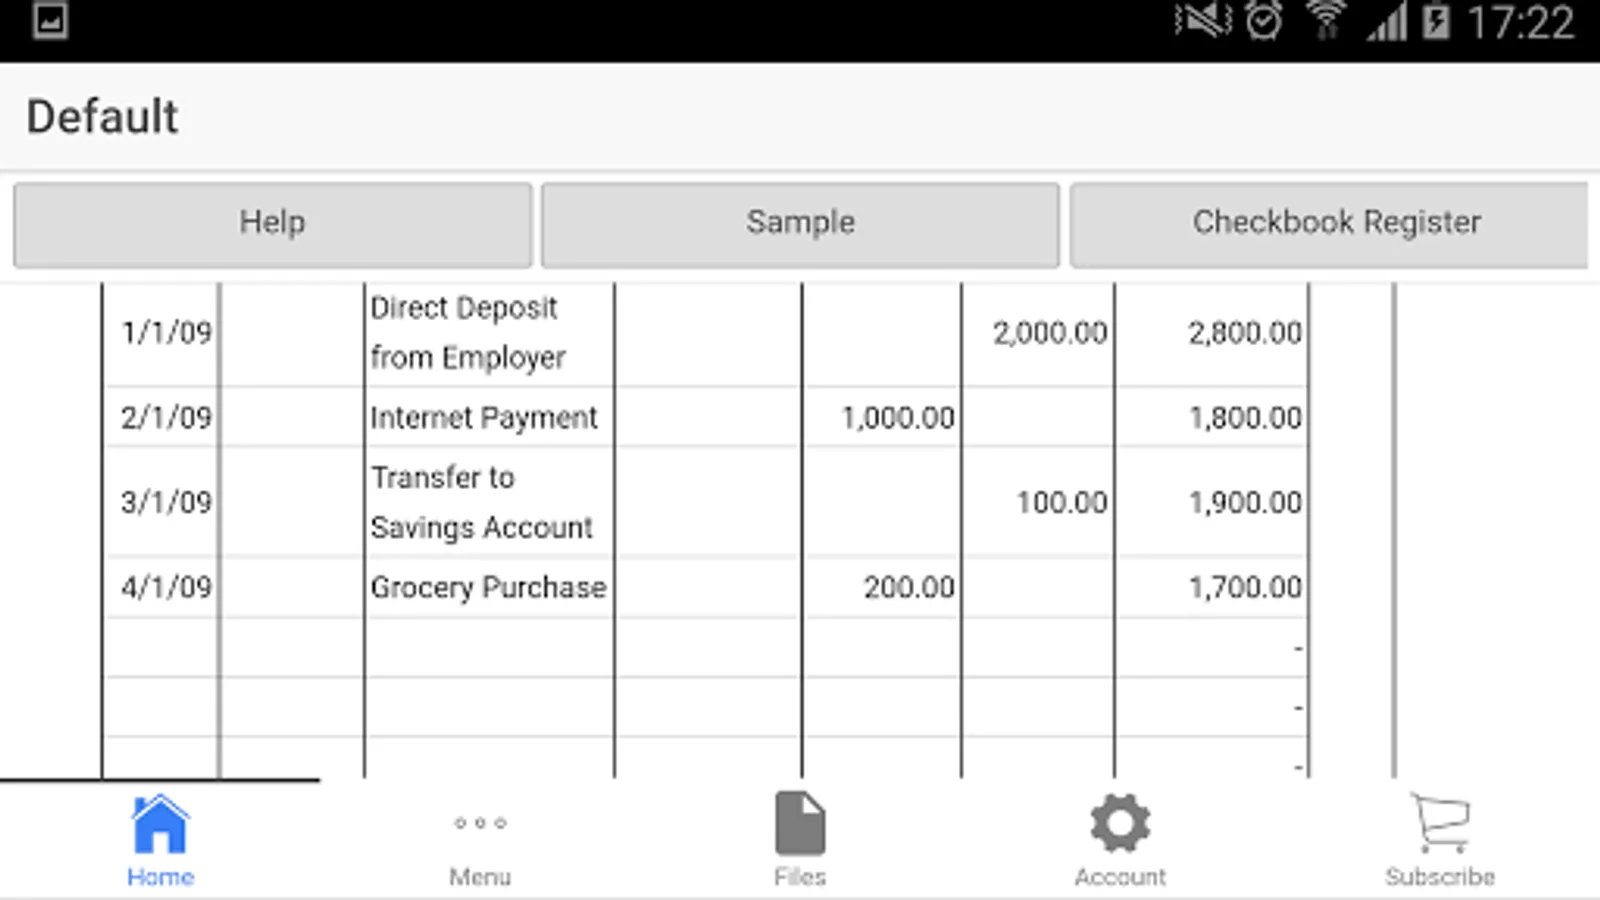This screenshot has width=1600, height=900.
Task: Select the 2,000.00 deposit amount cell
Action: 1038,333
